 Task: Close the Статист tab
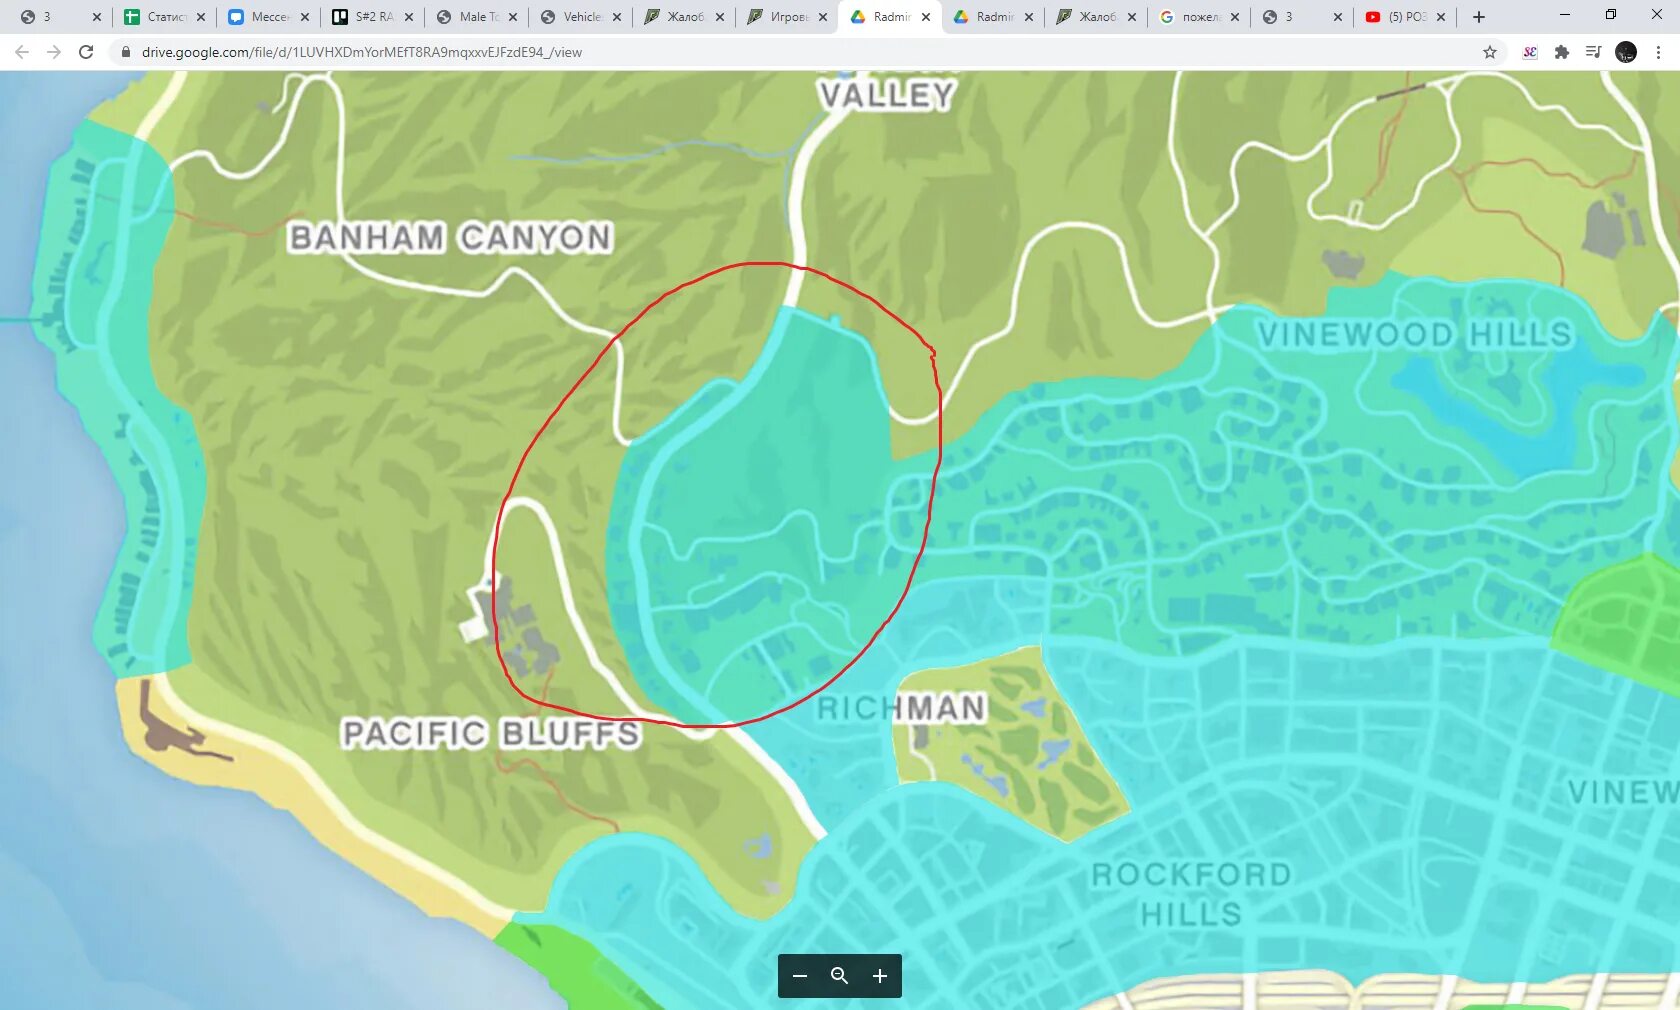tap(201, 17)
